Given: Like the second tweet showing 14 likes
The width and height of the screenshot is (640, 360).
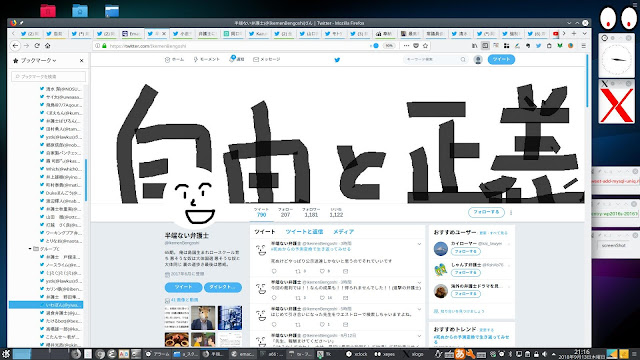Looking at the screenshot, I should pyautogui.click(x=322, y=298).
